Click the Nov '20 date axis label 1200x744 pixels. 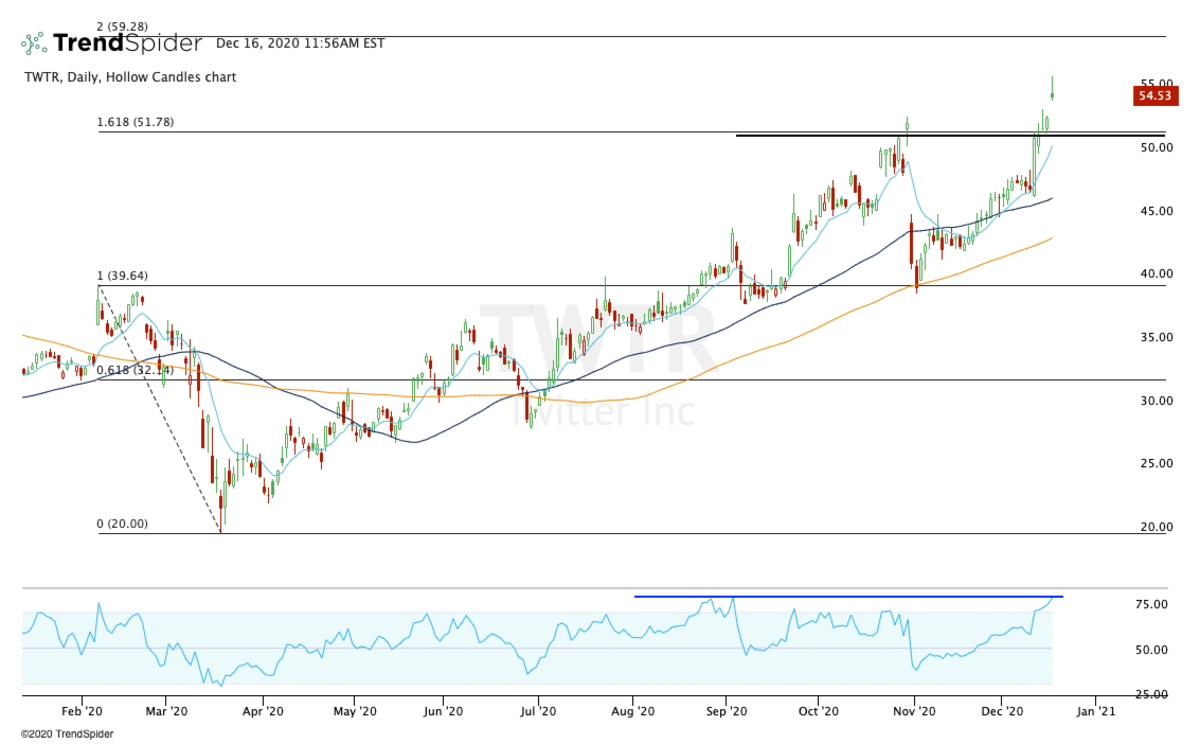tap(912, 711)
